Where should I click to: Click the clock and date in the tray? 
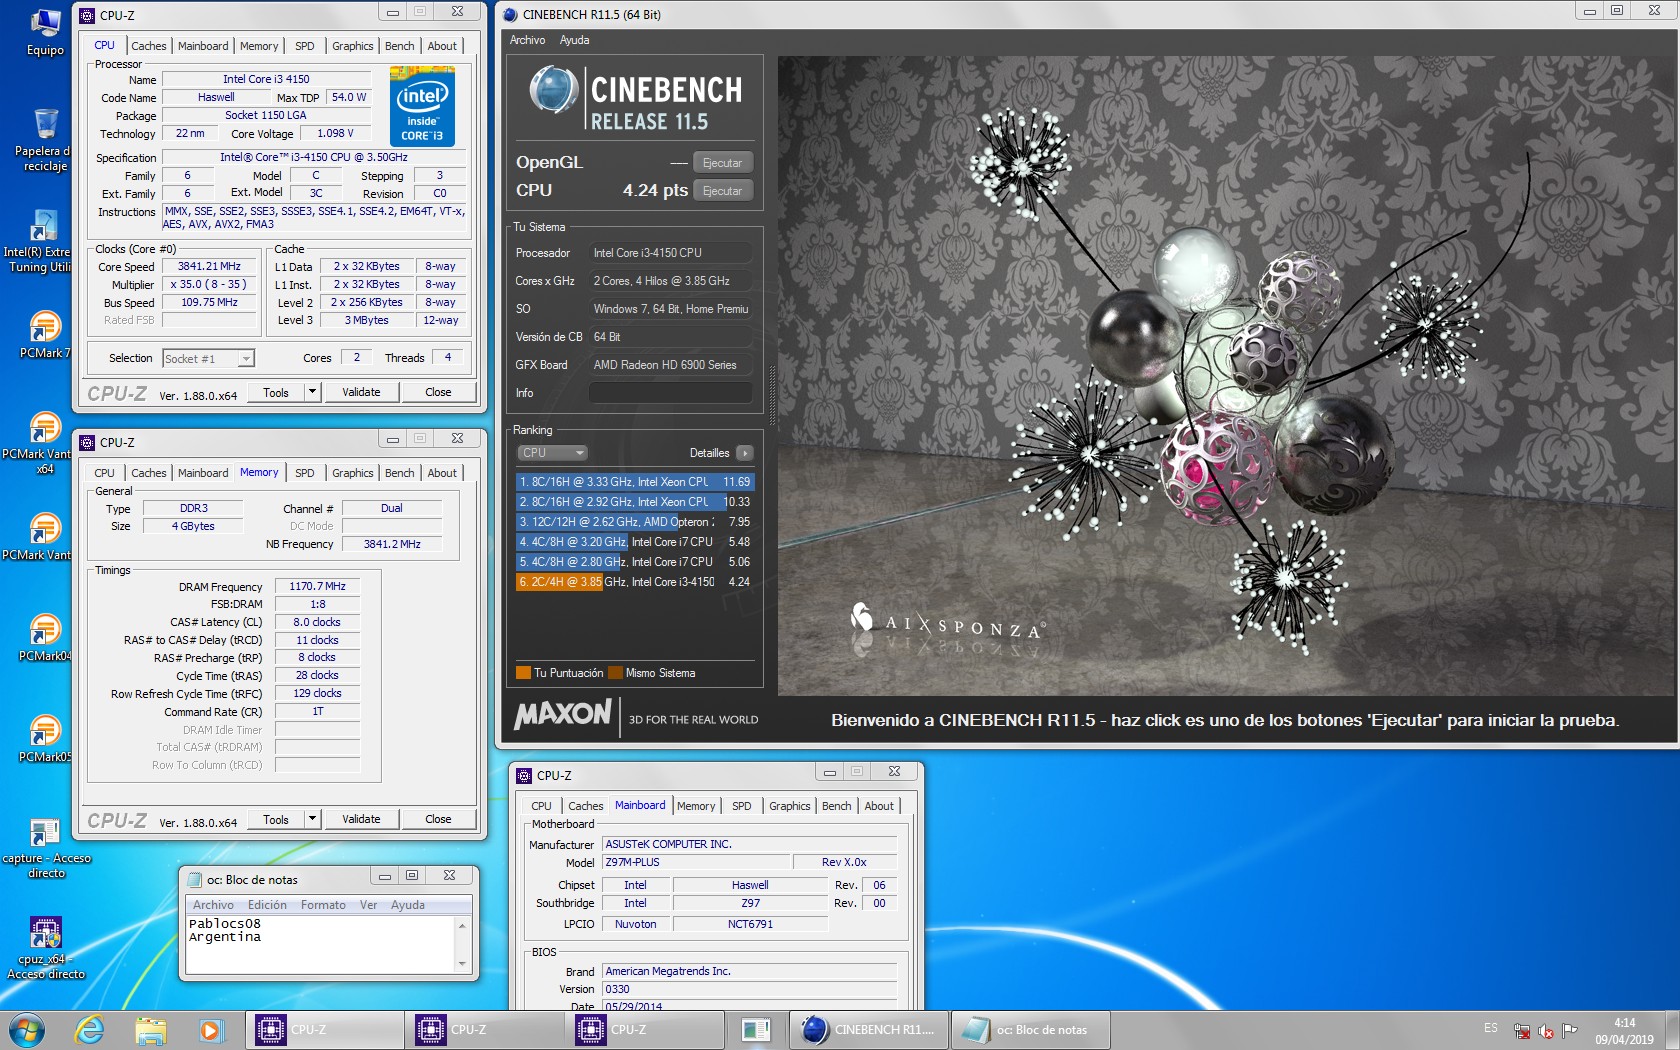pos(1624,1031)
